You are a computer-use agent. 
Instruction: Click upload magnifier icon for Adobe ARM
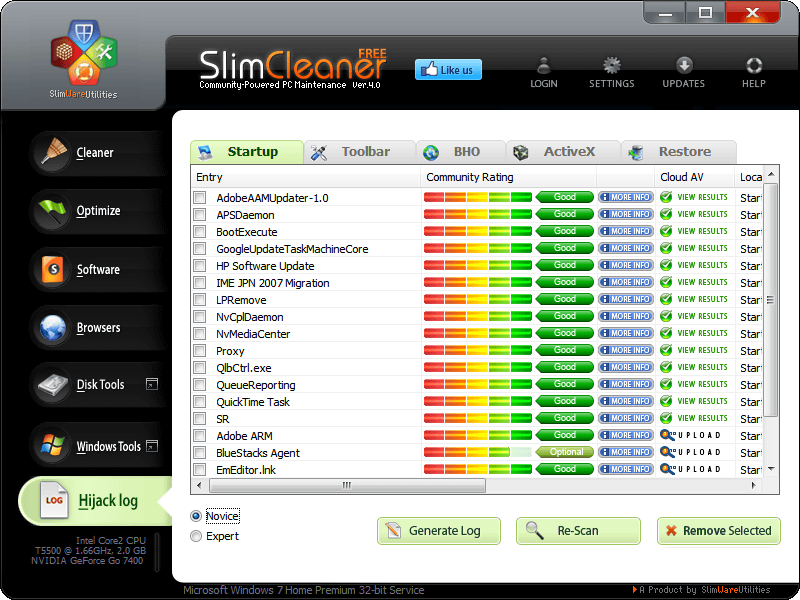pyautogui.click(x=667, y=435)
